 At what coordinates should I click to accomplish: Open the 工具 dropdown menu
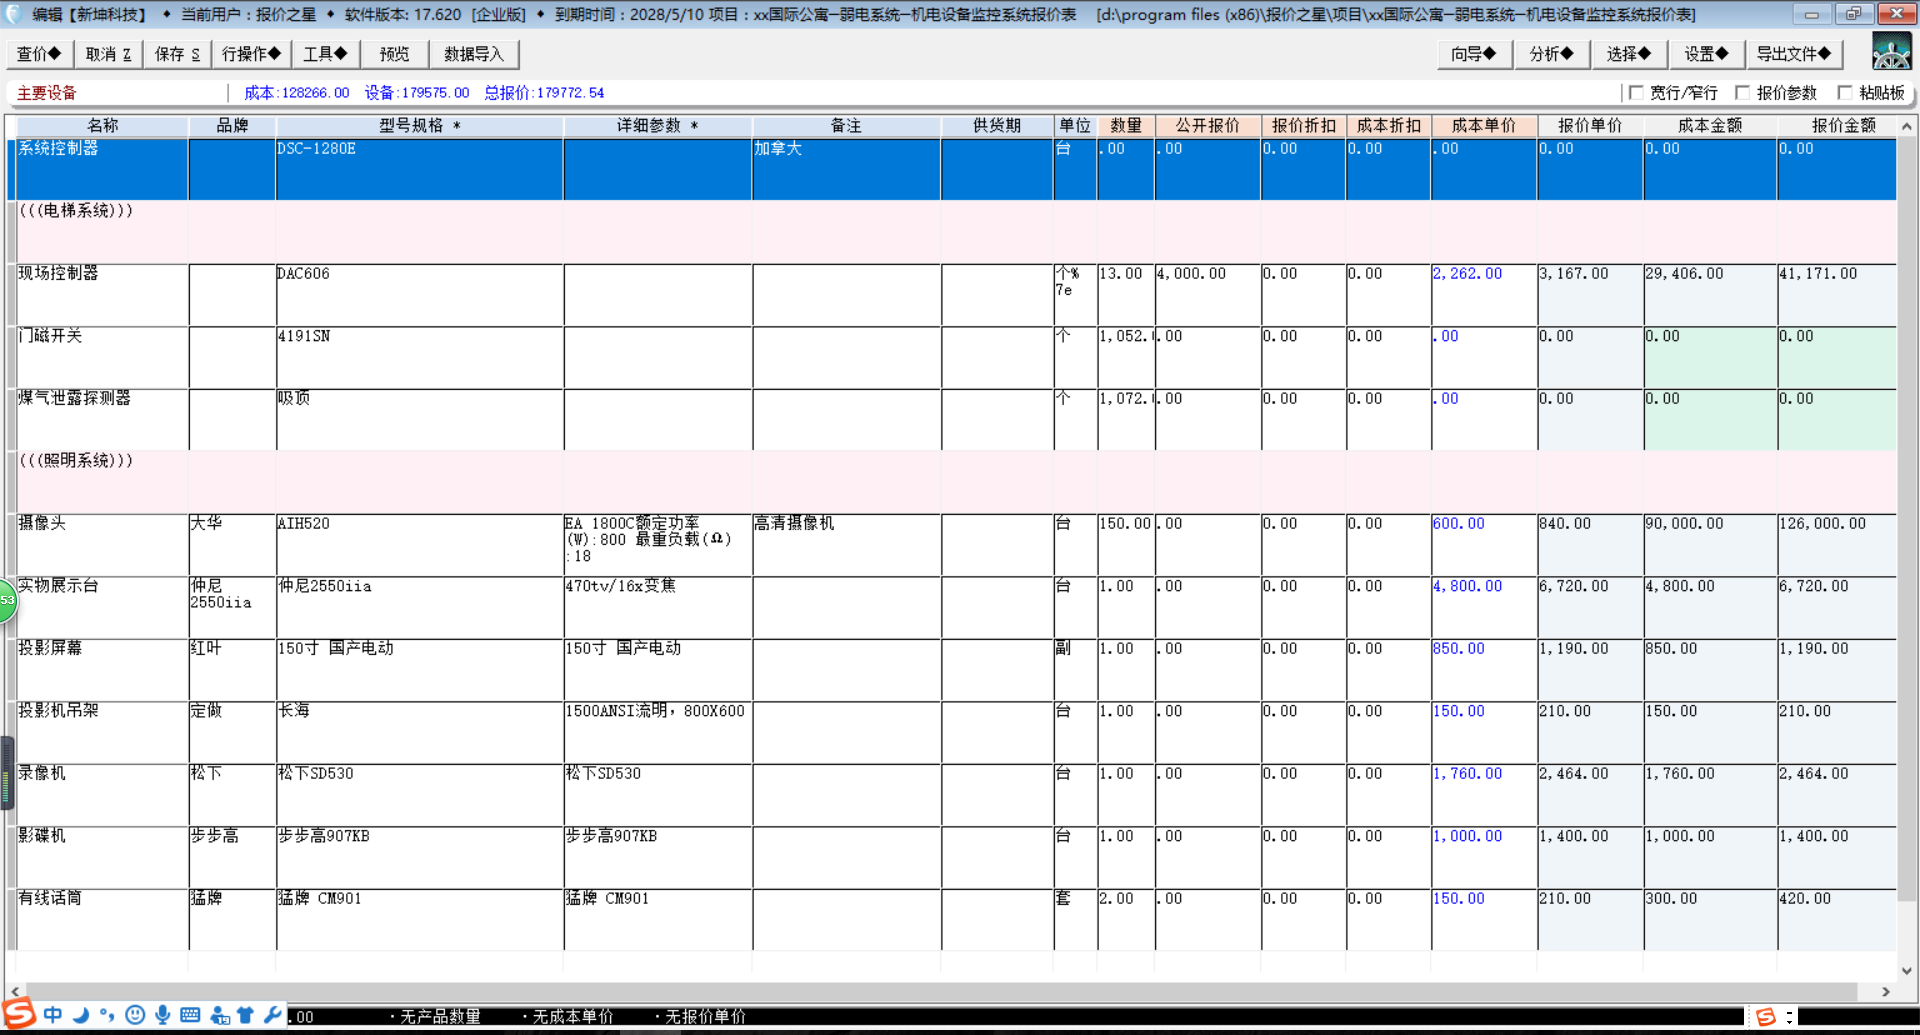point(325,54)
